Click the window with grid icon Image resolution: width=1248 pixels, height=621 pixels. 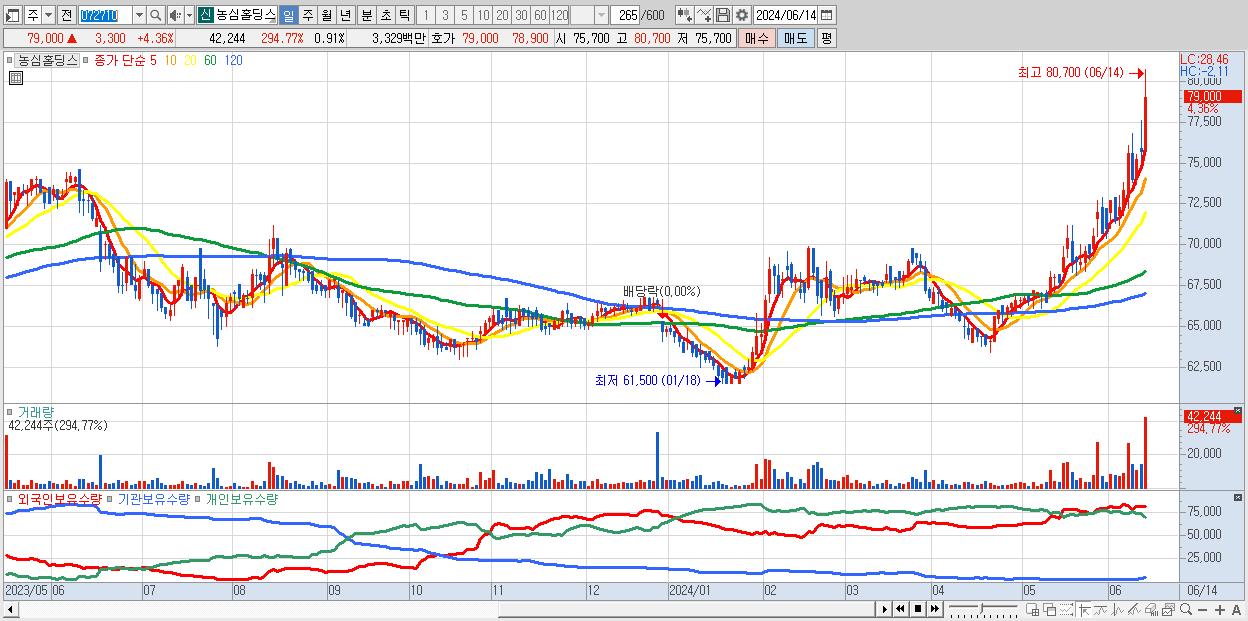(x=1032, y=610)
